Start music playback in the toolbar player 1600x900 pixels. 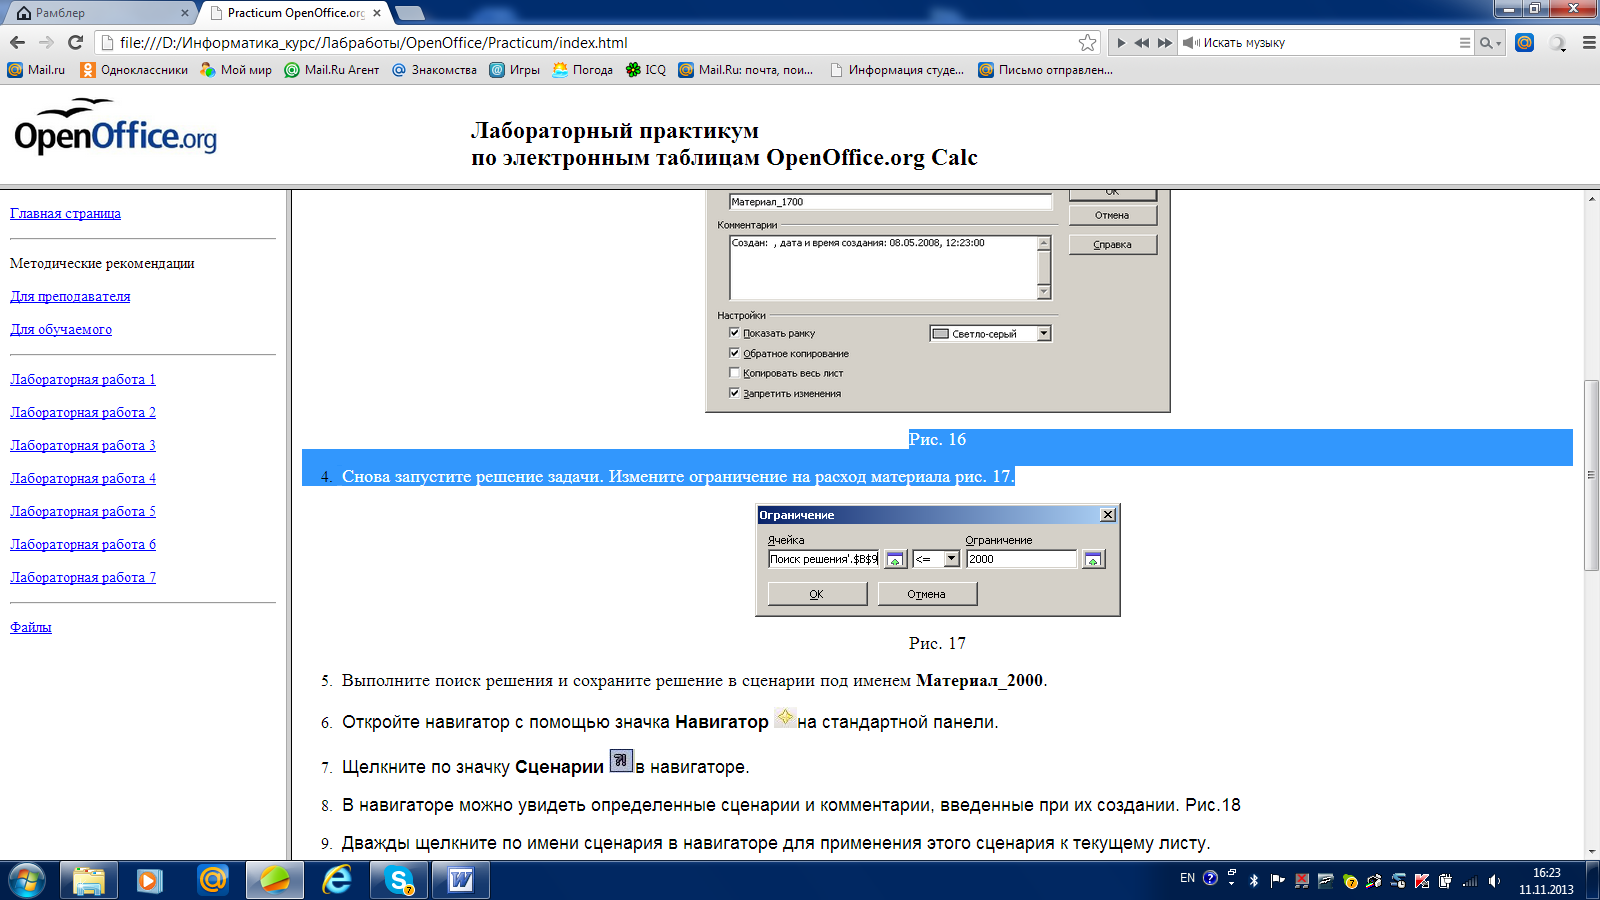(x=1121, y=43)
